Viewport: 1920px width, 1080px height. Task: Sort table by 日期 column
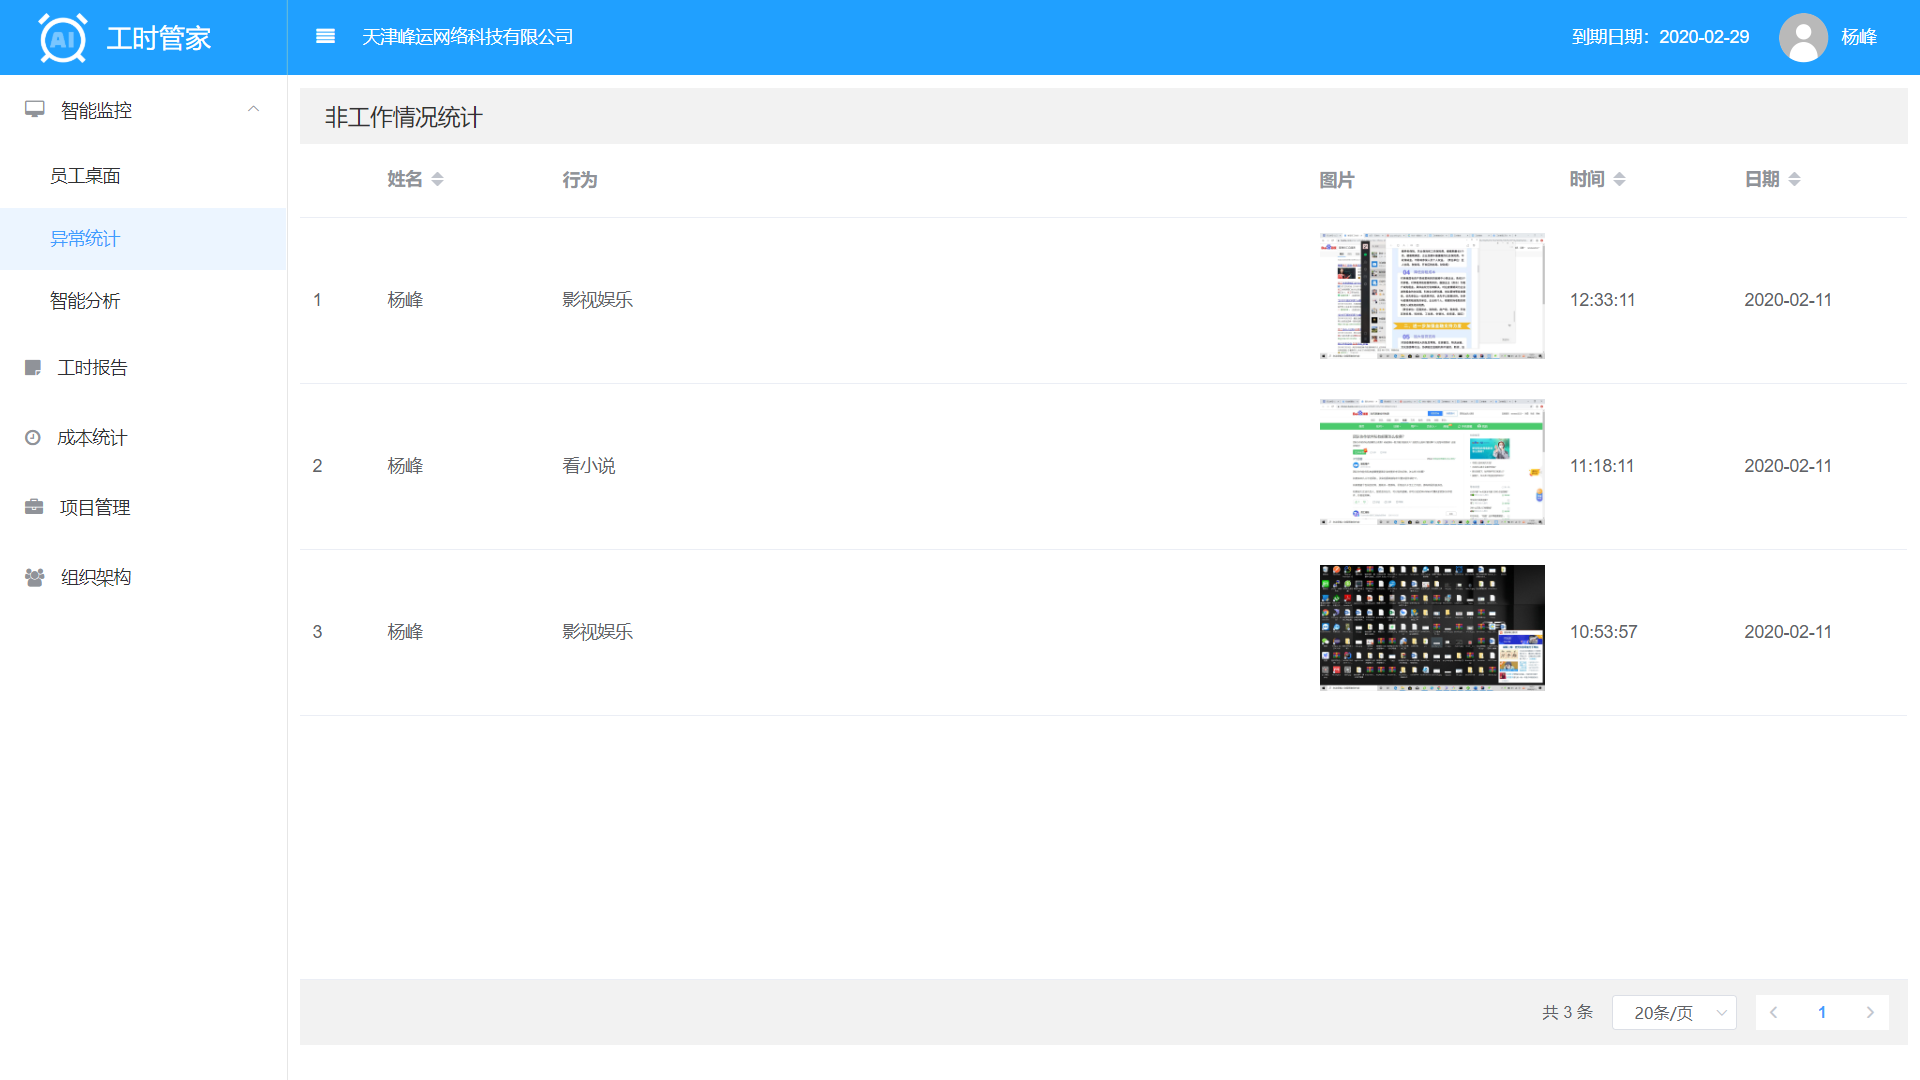tap(1794, 179)
